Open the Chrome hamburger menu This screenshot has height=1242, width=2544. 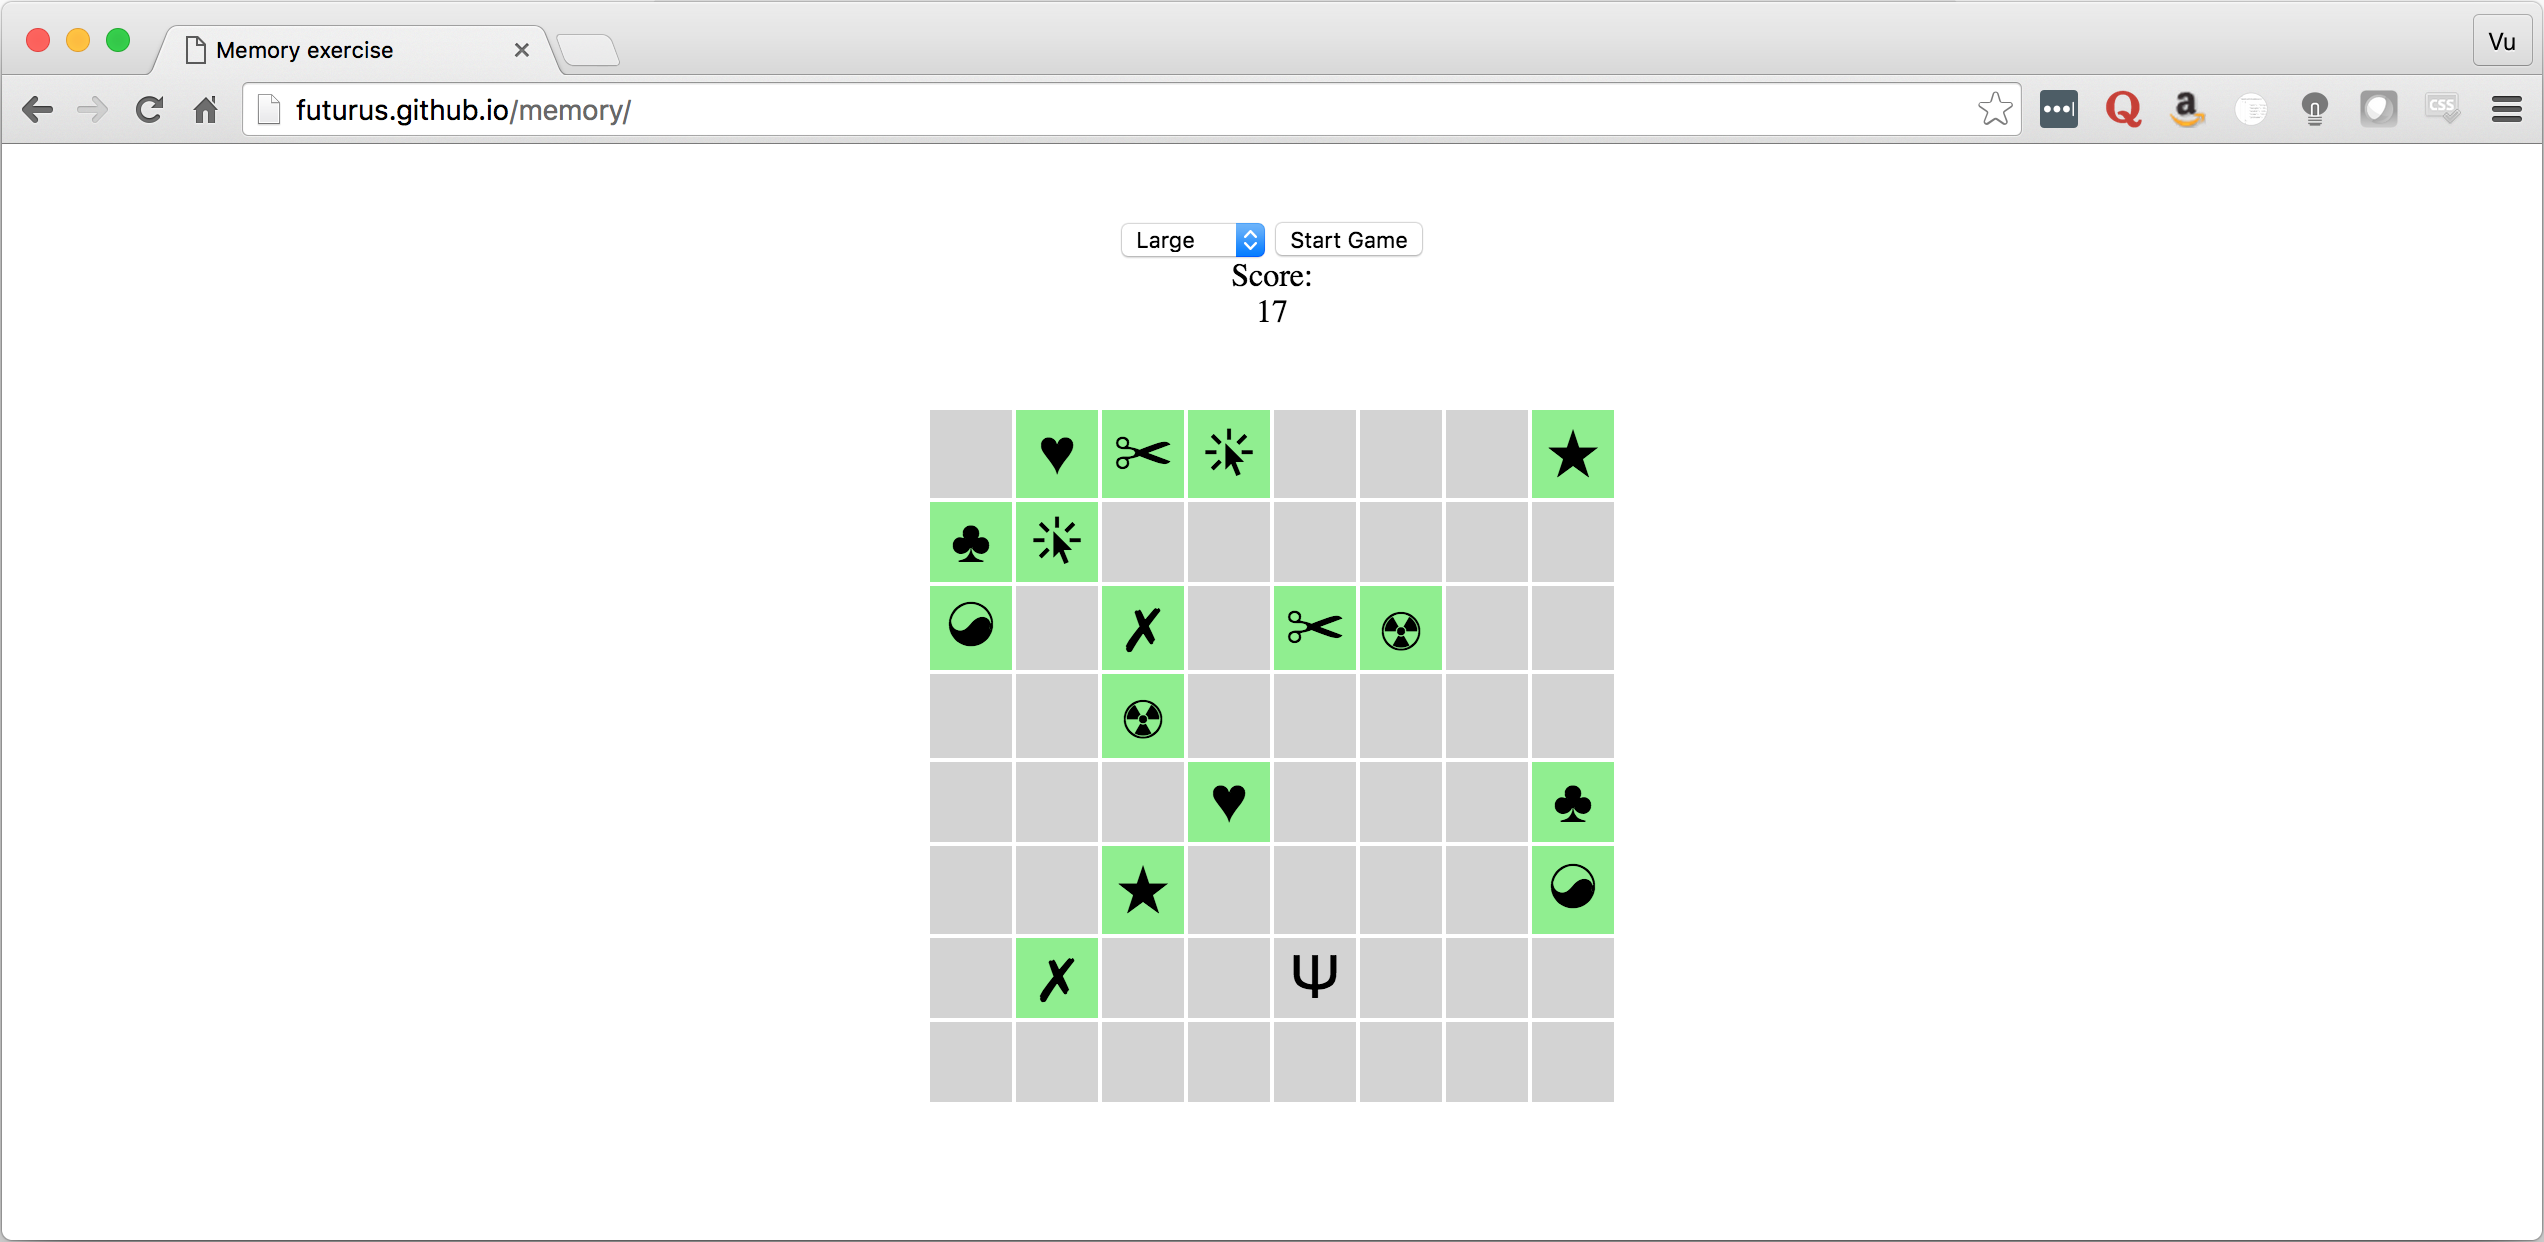pyautogui.click(x=2506, y=109)
